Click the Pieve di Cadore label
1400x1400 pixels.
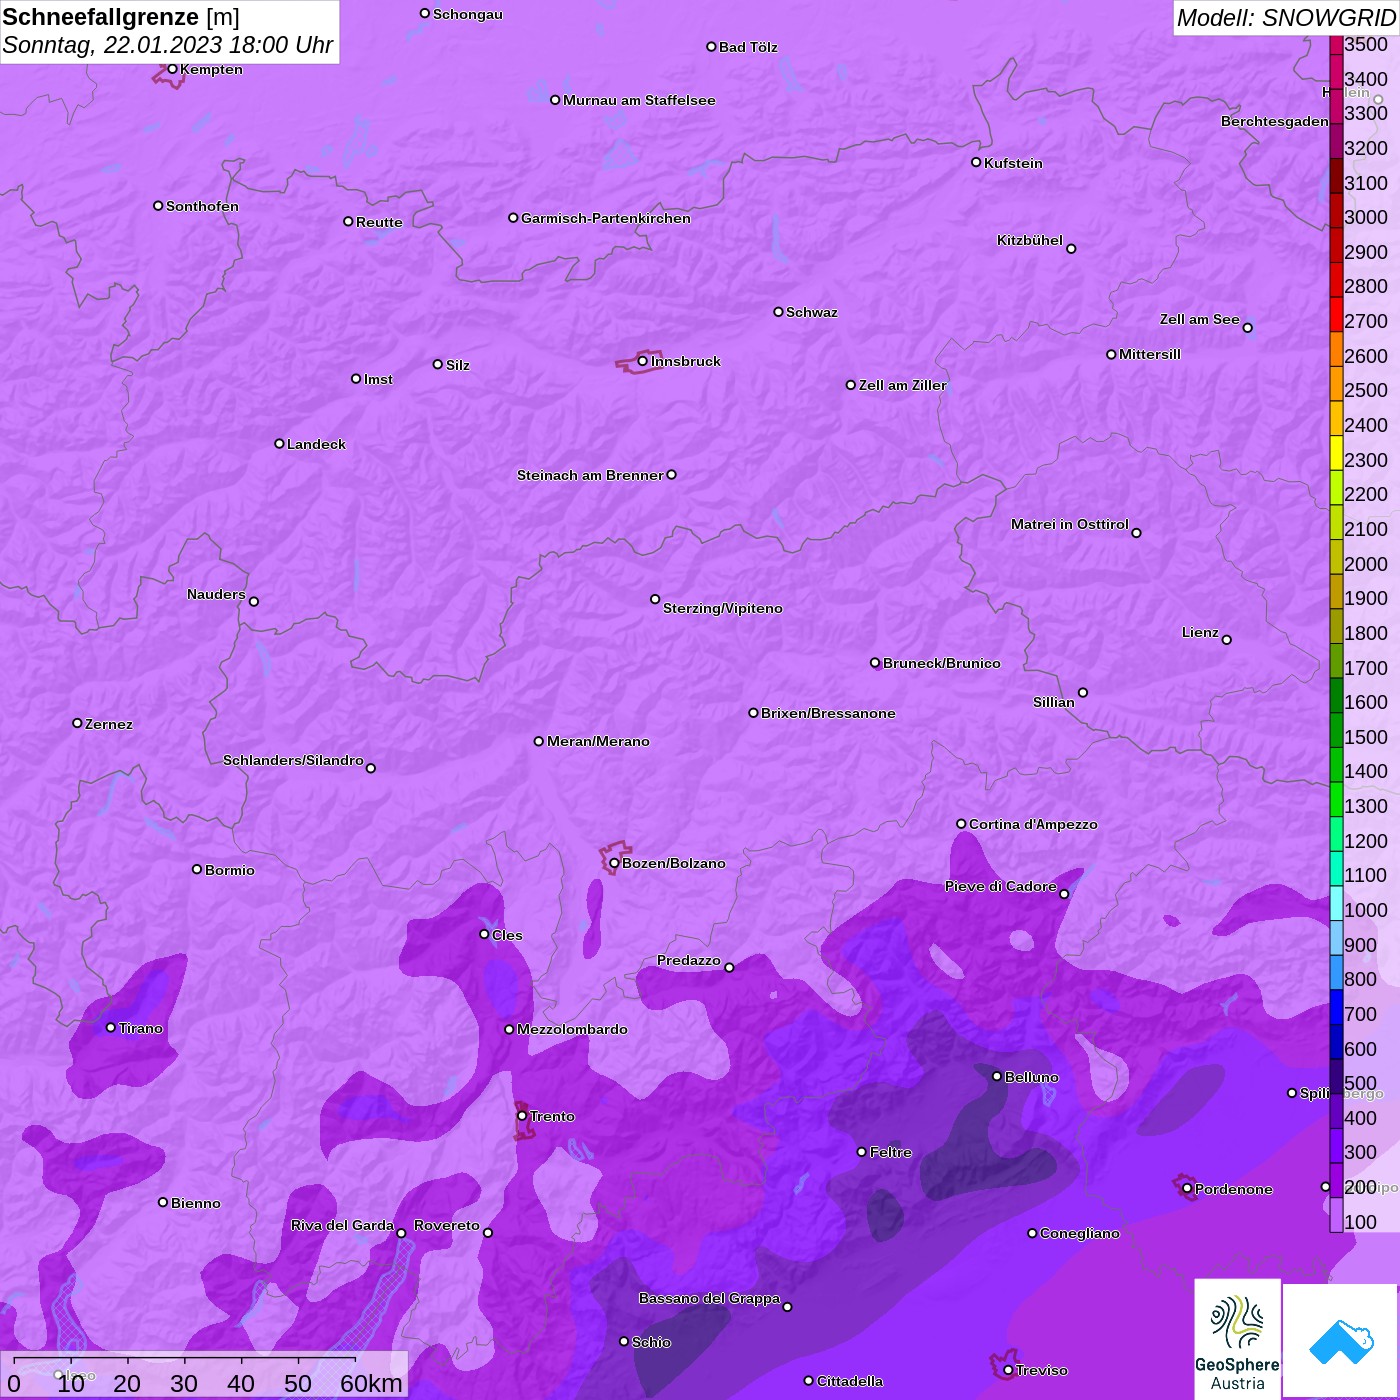point(1001,886)
